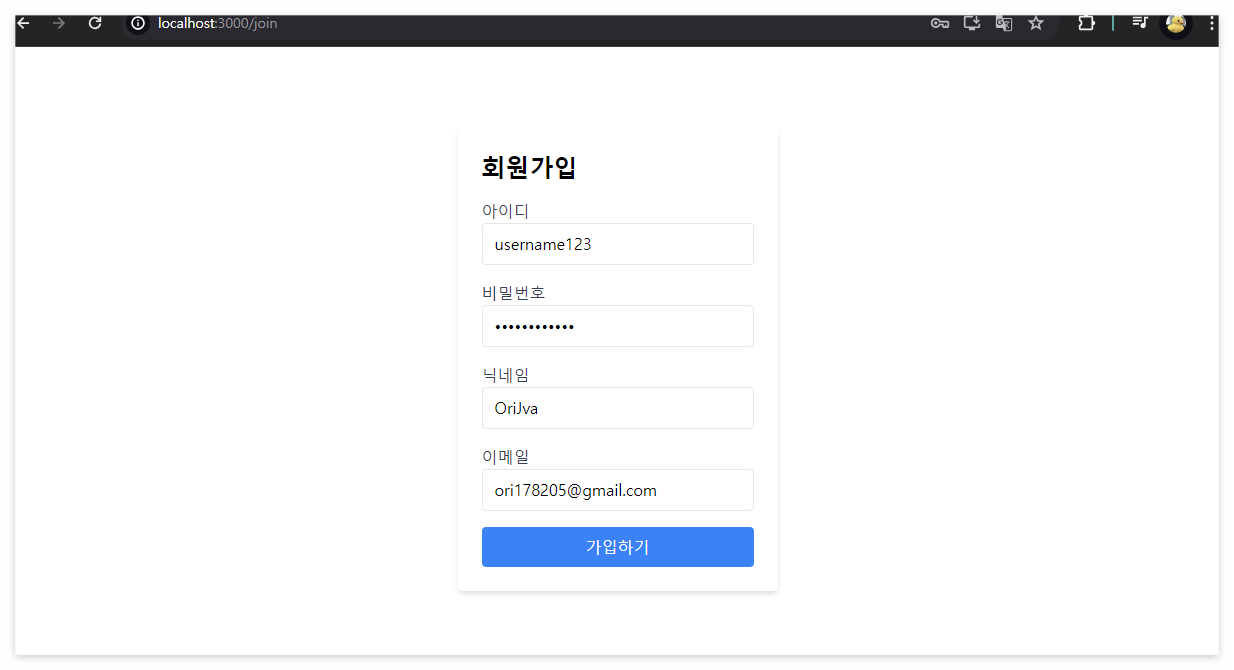Click the 이메일 label
The width and height of the screenshot is (1234, 670).
pos(505,457)
